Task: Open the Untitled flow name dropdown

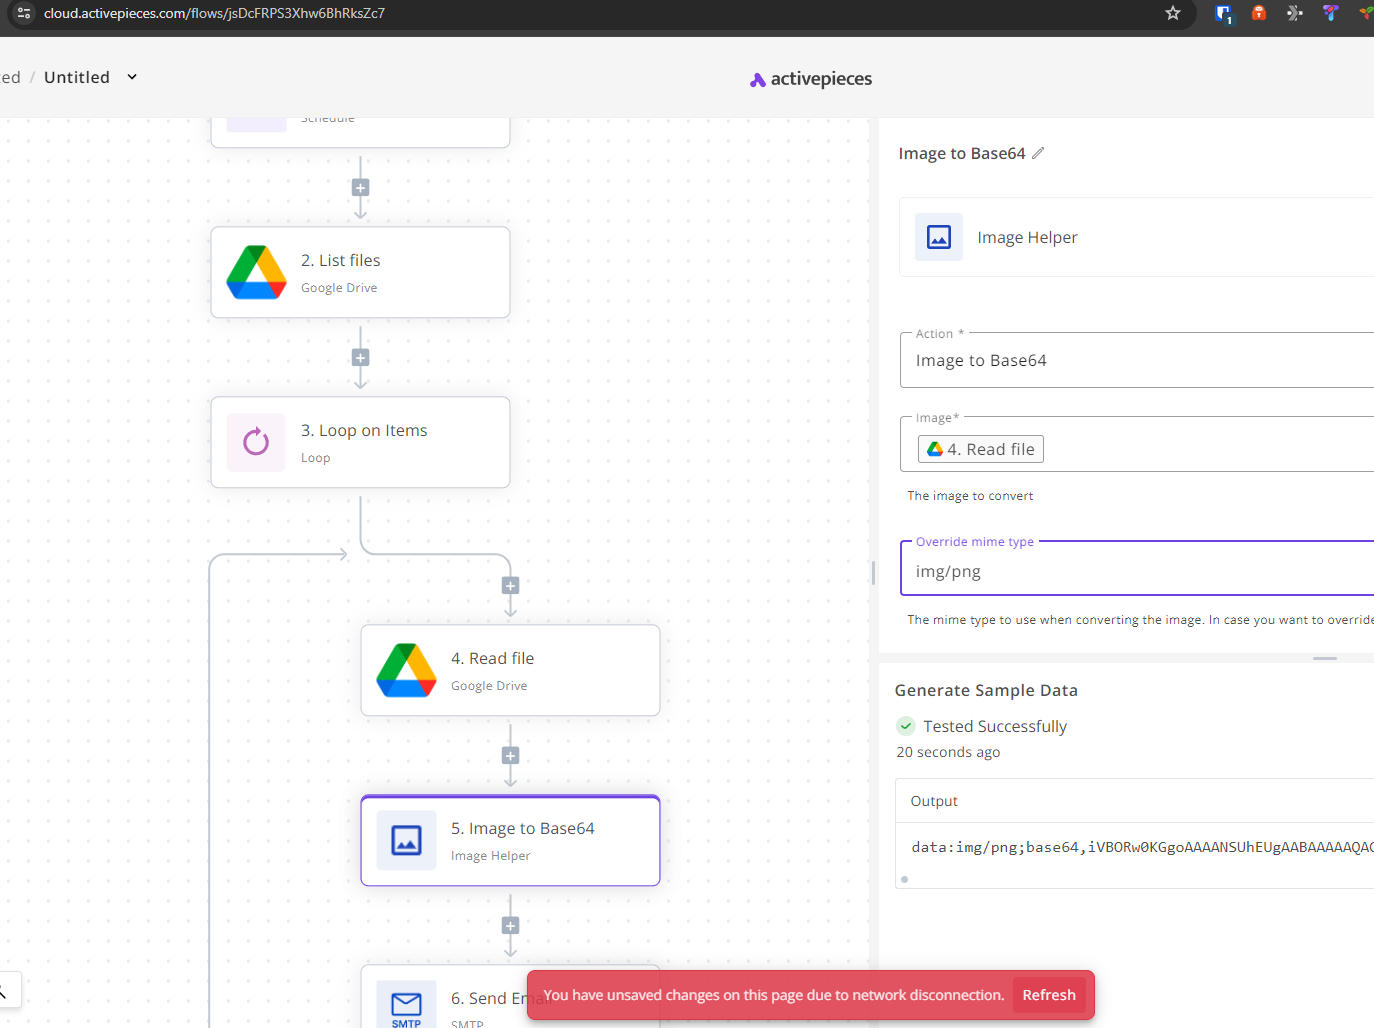Action: [x=132, y=77]
